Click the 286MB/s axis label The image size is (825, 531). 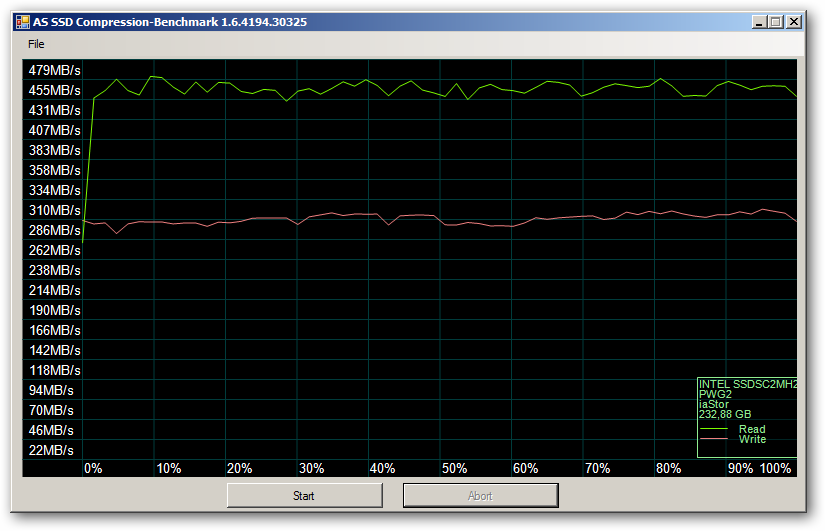55,231
